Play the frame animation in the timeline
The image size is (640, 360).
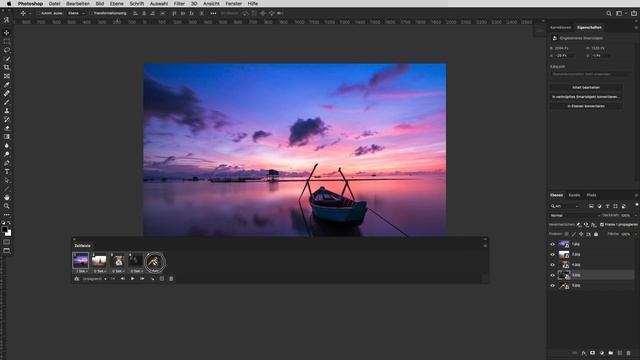click(x=133, y=279)
